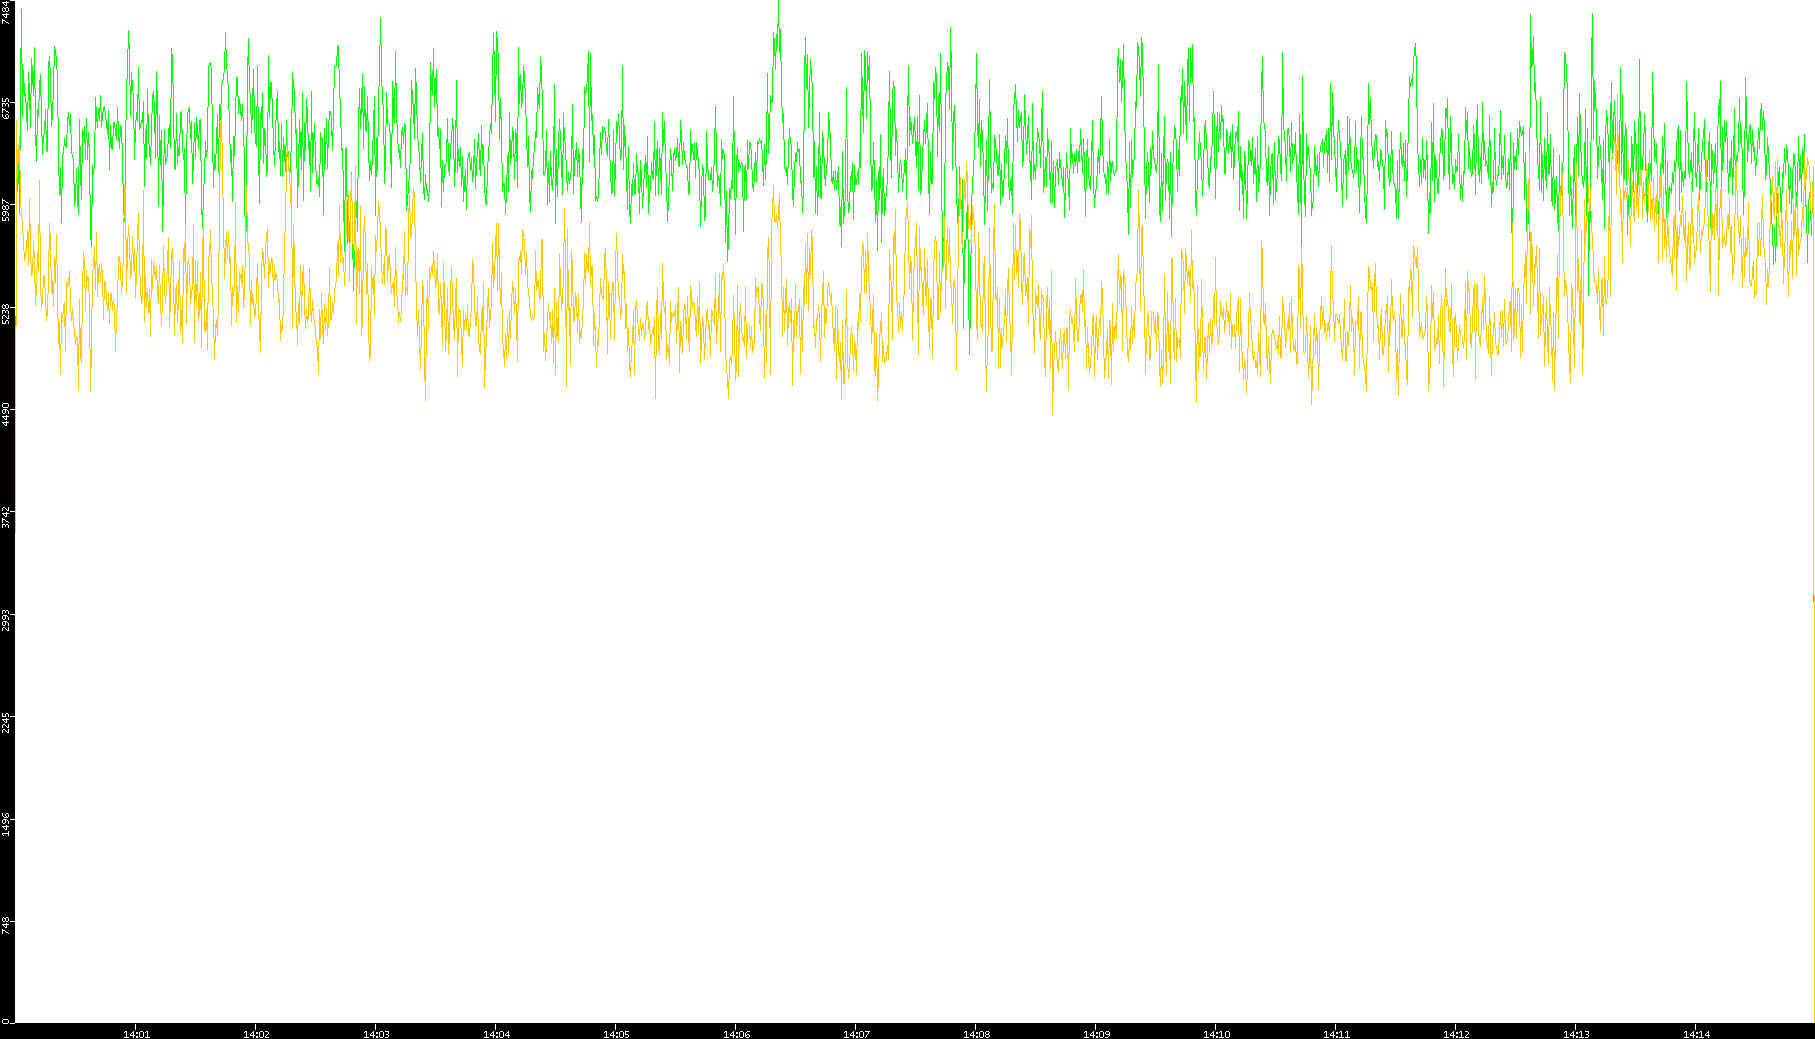Select the 748 vertical axis value
The width and height of the screenshot is (1815, 1039).
click(x=7, y=926)
